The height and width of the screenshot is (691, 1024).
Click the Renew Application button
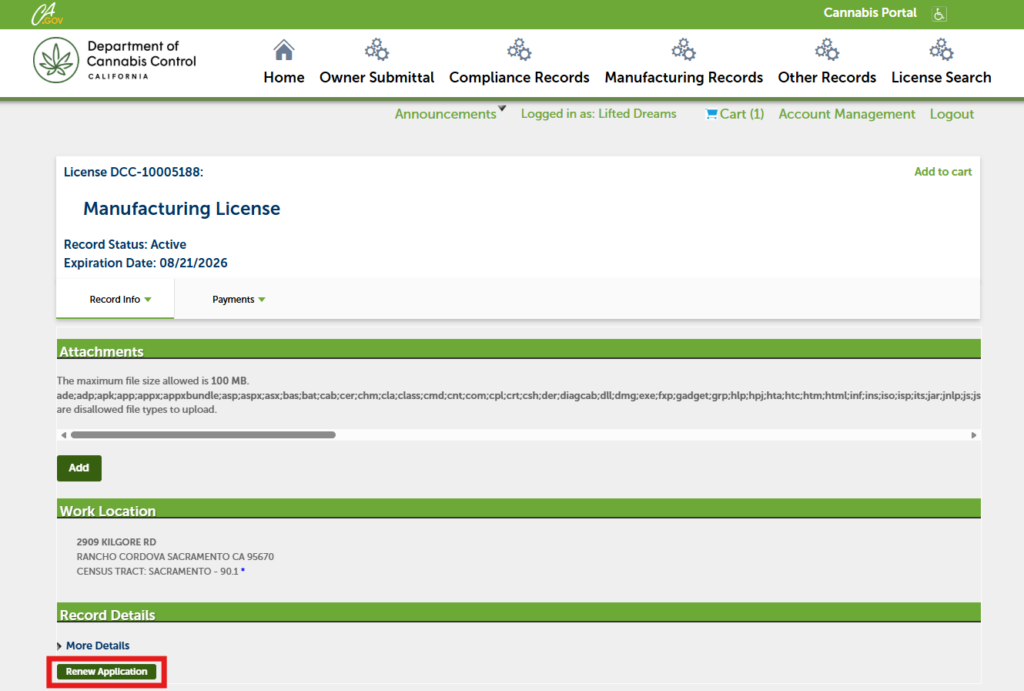(106, 671)
